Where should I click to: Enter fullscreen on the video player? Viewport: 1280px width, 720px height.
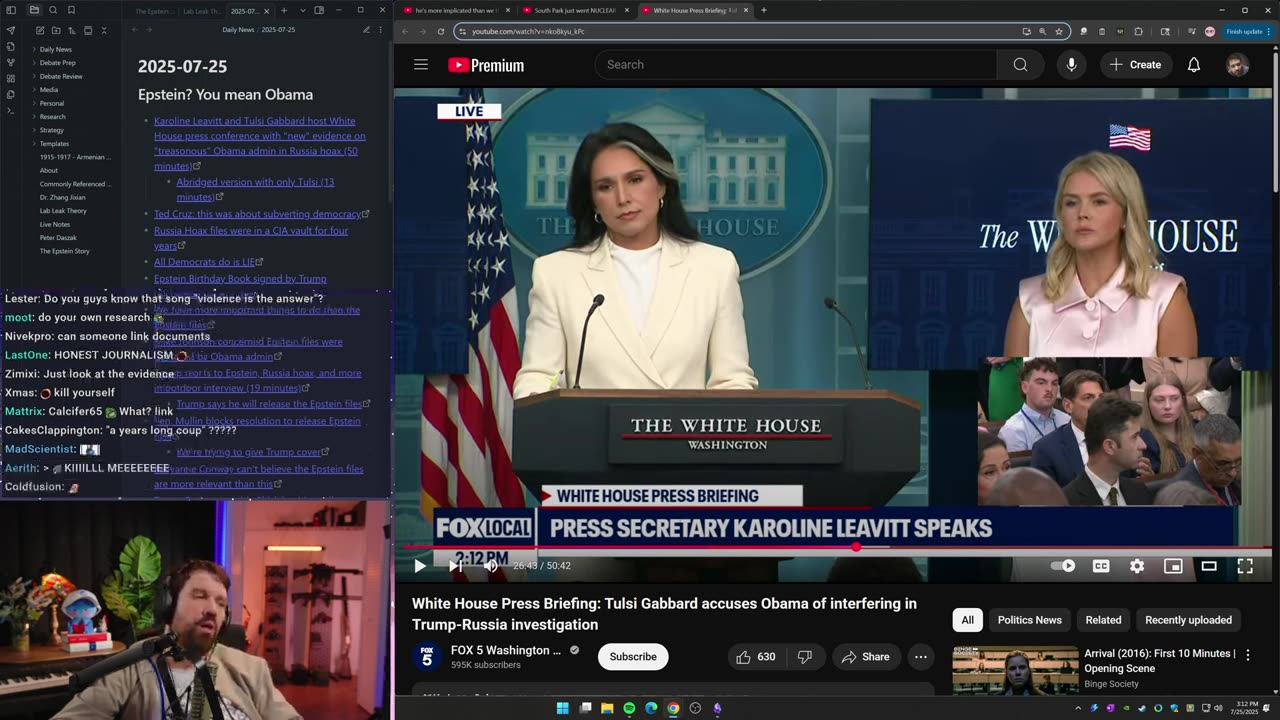point(1245,566)
